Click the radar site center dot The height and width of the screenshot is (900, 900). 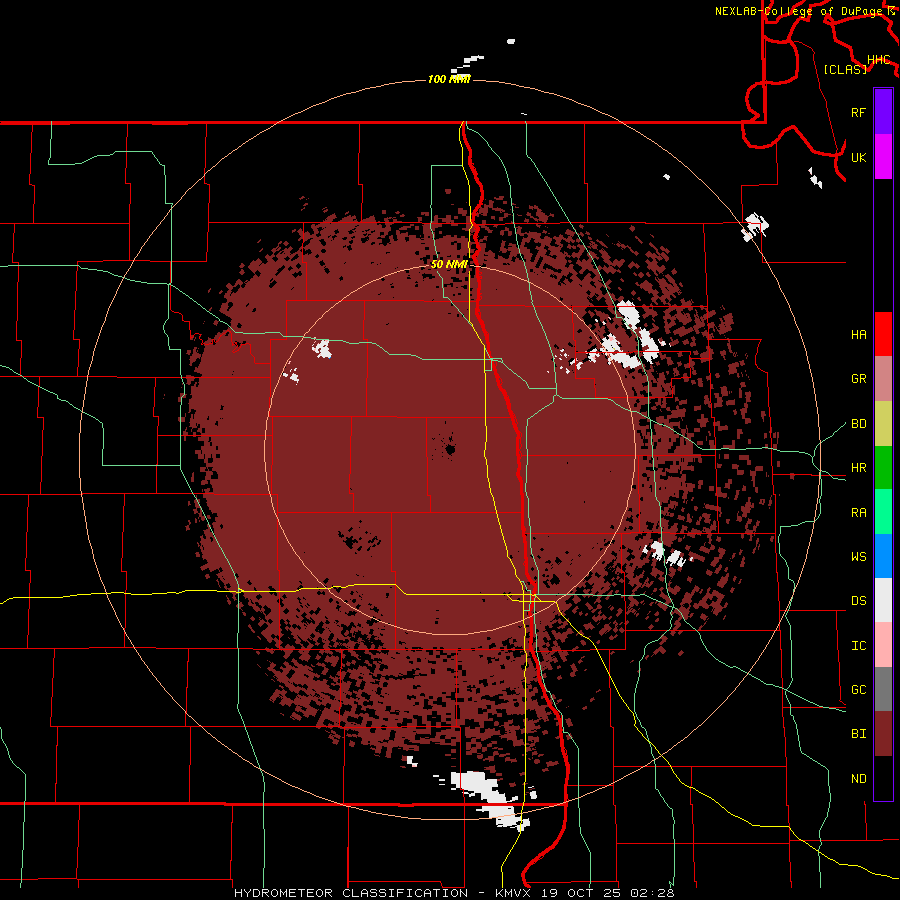click(451, 449)
